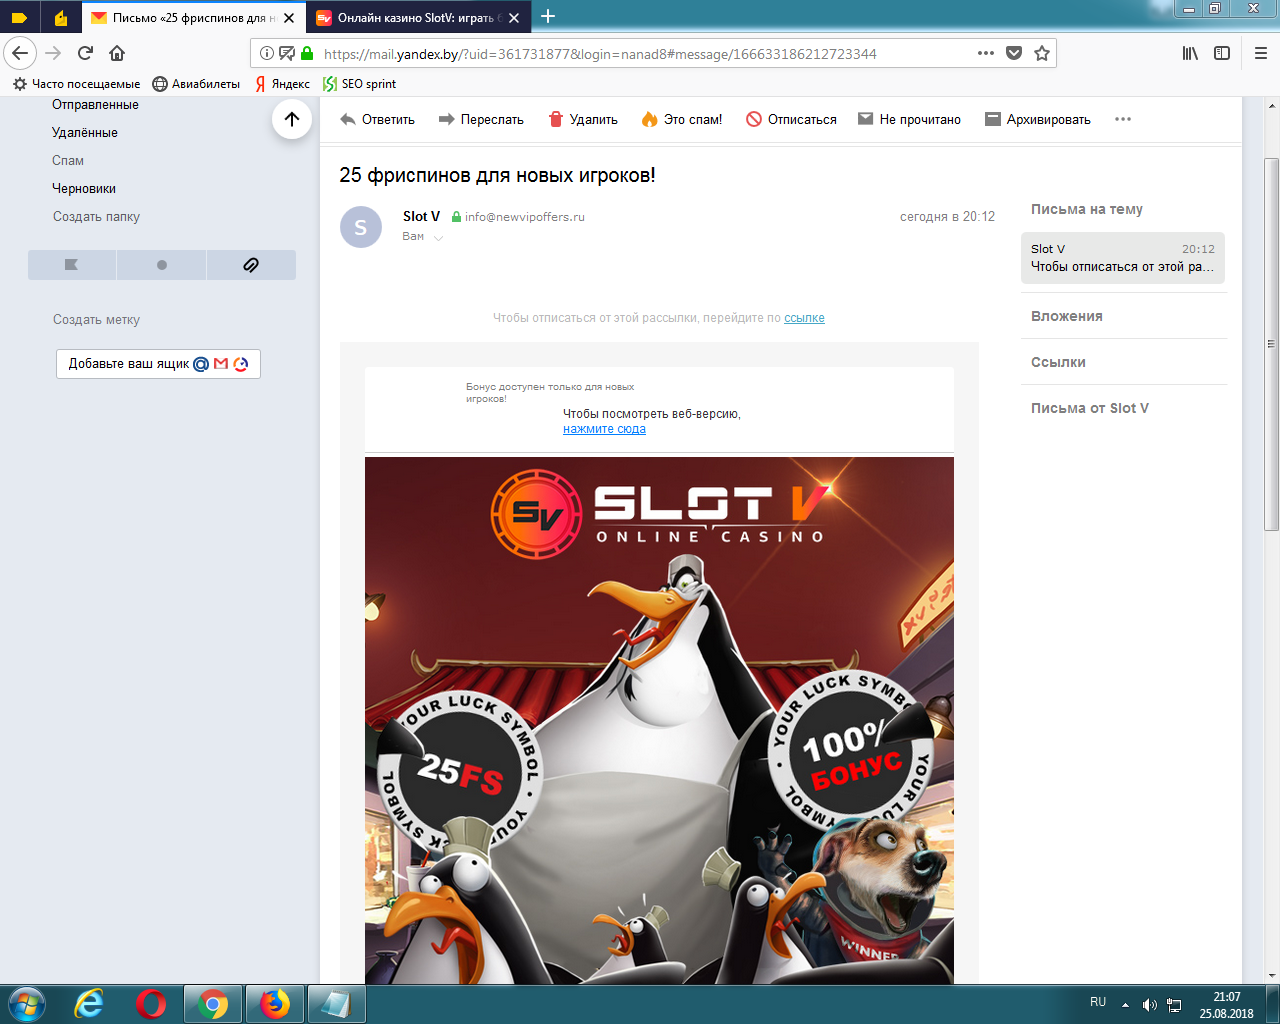
Task: Save page to Pocket
Action: (x=1014, y=53)
